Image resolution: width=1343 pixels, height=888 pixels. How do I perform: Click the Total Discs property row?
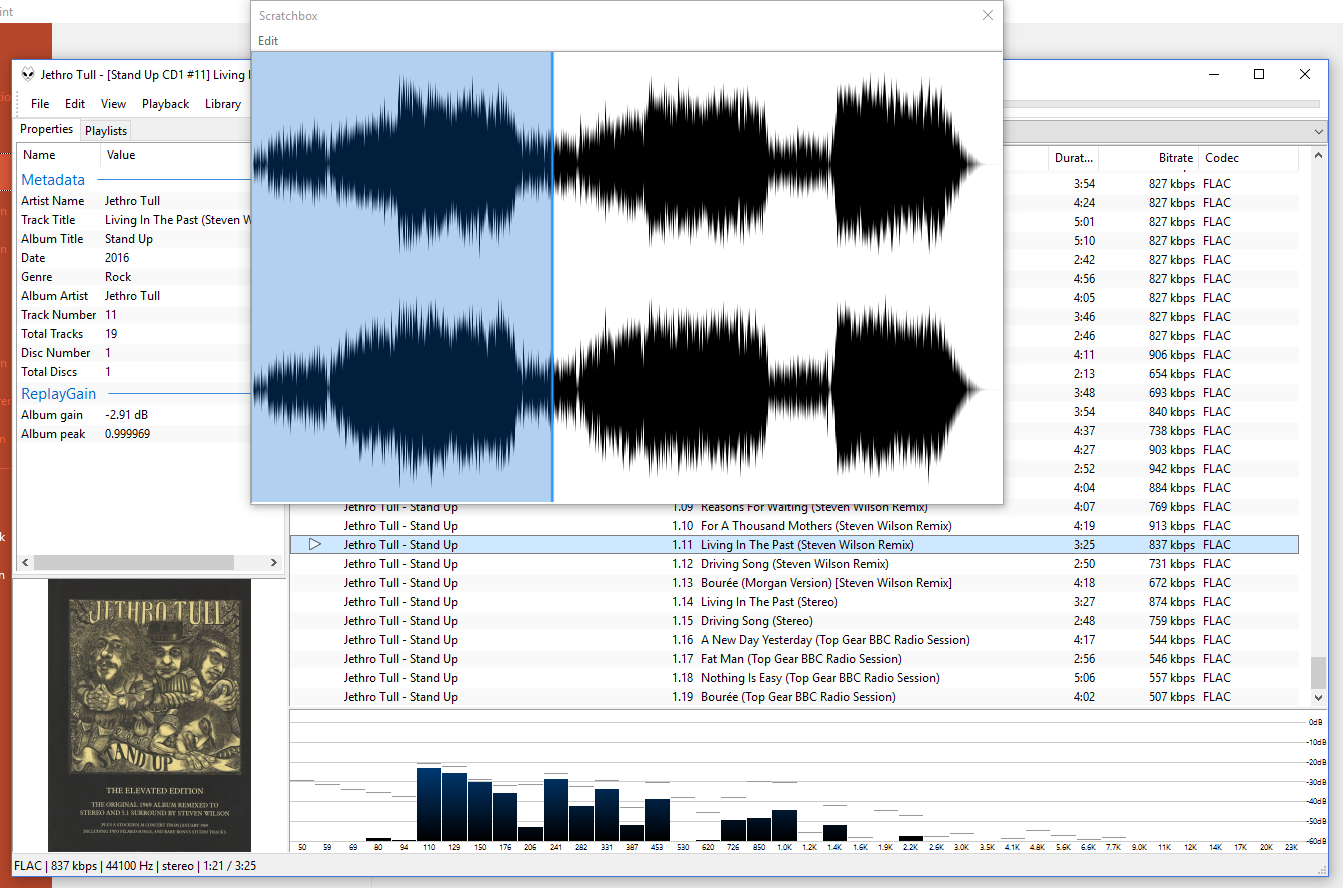click(x=134, y=372)
